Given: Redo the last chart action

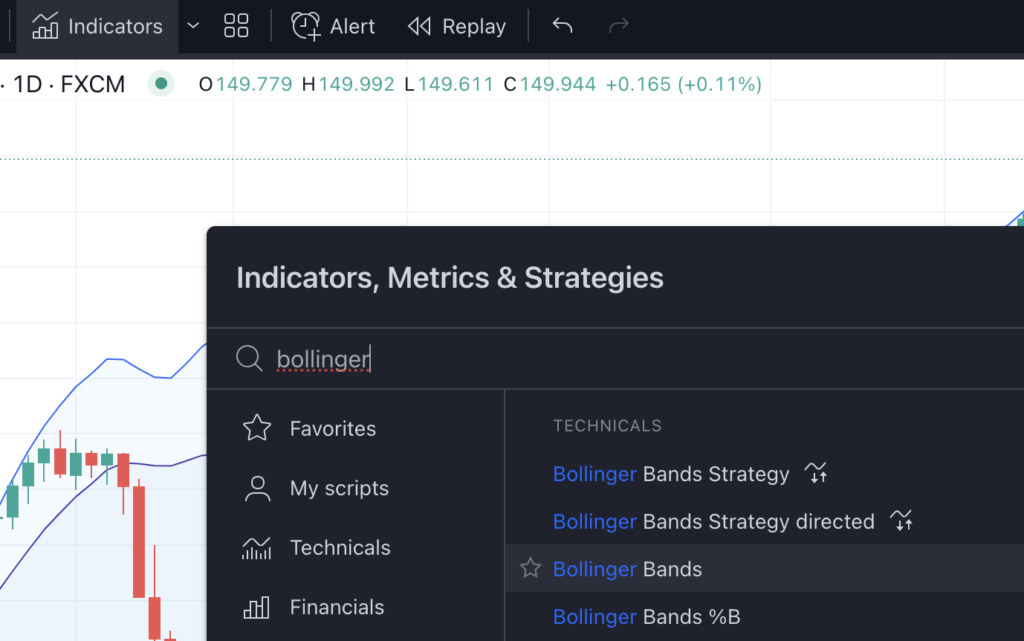Looking at the screenshot, I should tap(618, 26).
